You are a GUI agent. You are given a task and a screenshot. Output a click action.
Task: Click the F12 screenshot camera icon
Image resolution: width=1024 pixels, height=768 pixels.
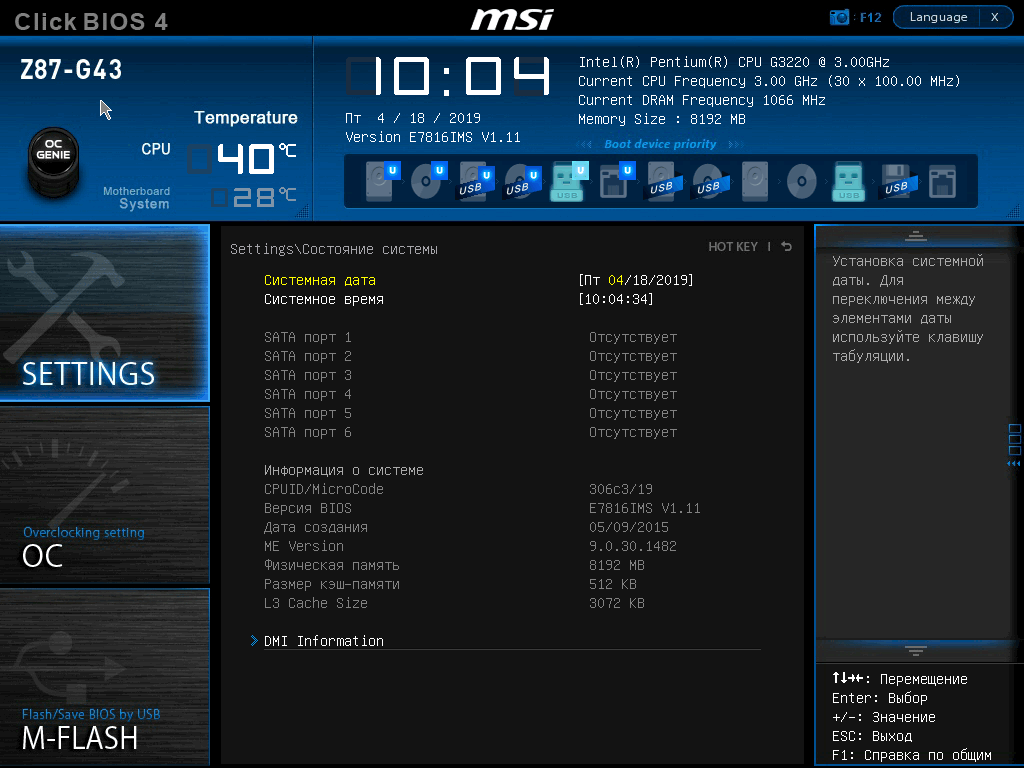[839, 17]
